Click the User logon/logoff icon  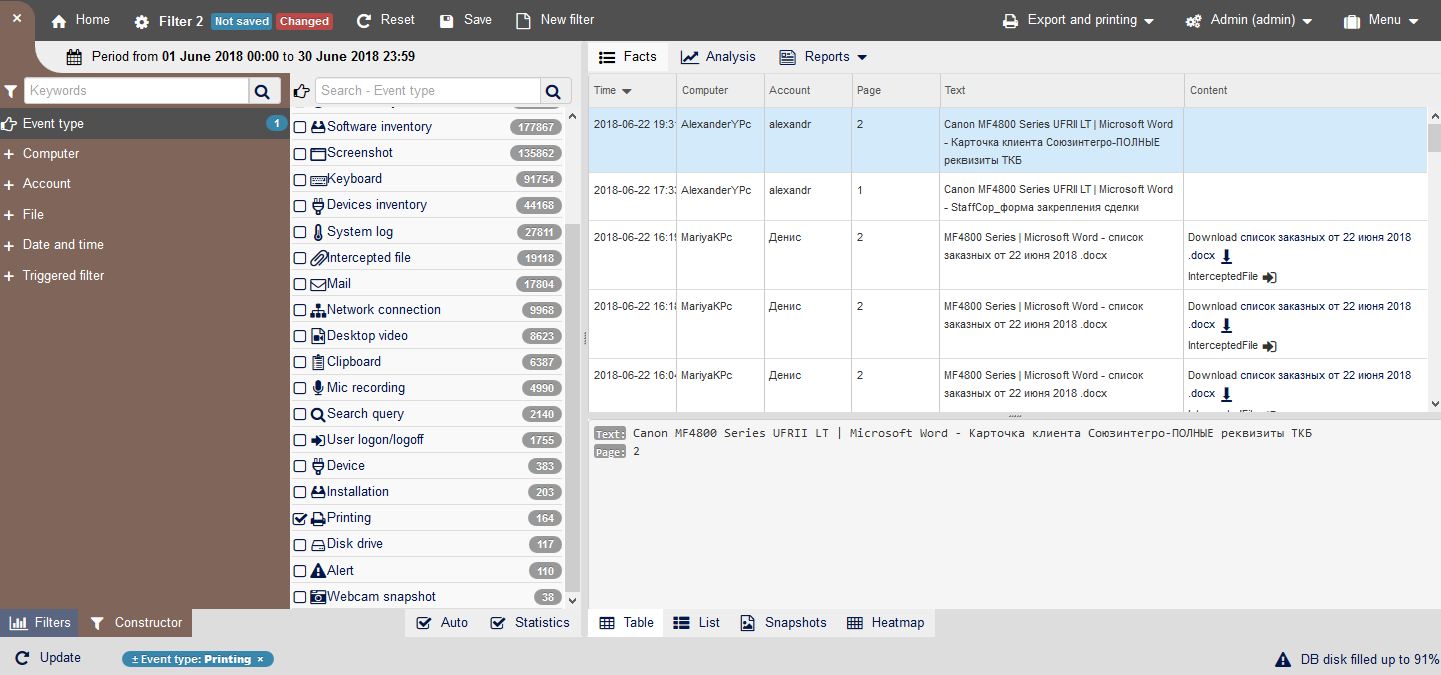click(x=318, y=440)
